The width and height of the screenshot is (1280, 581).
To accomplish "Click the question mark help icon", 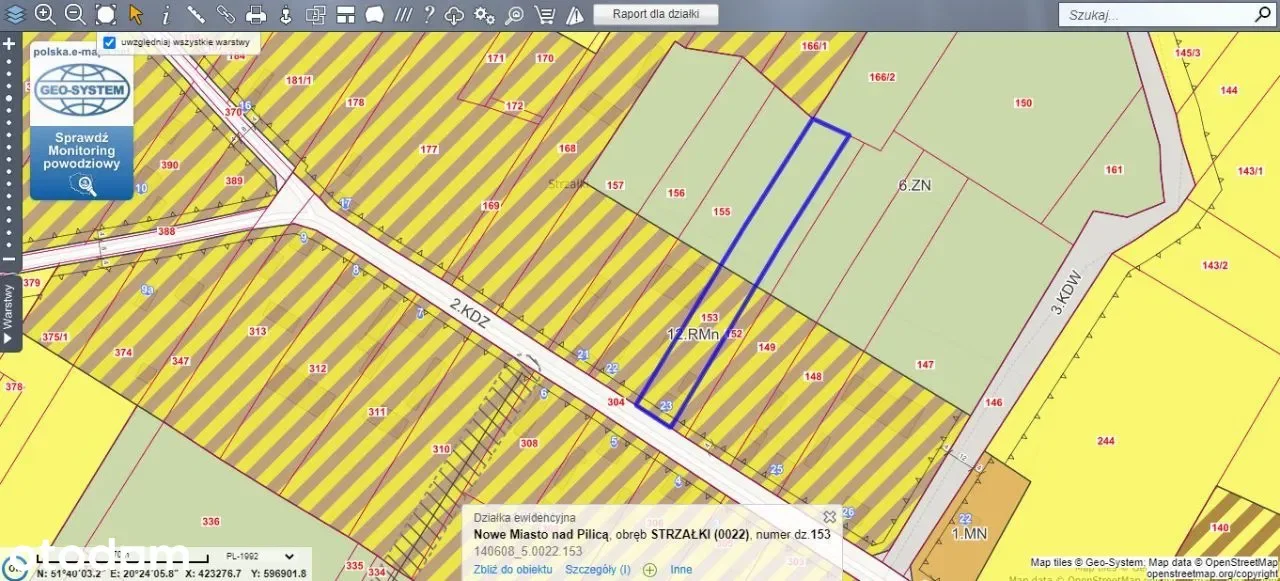I will coord(428,14).
